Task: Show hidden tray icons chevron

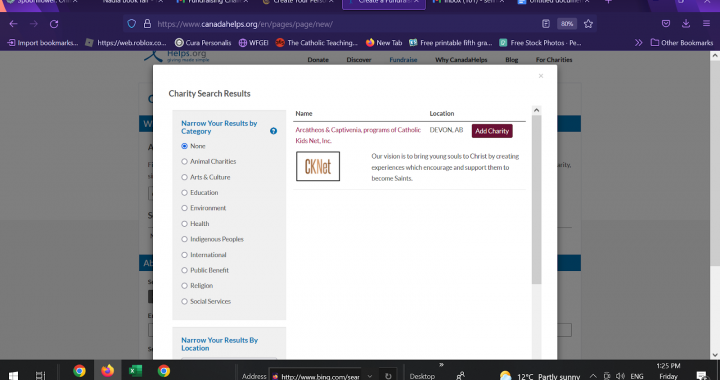Action: (593, 376)
